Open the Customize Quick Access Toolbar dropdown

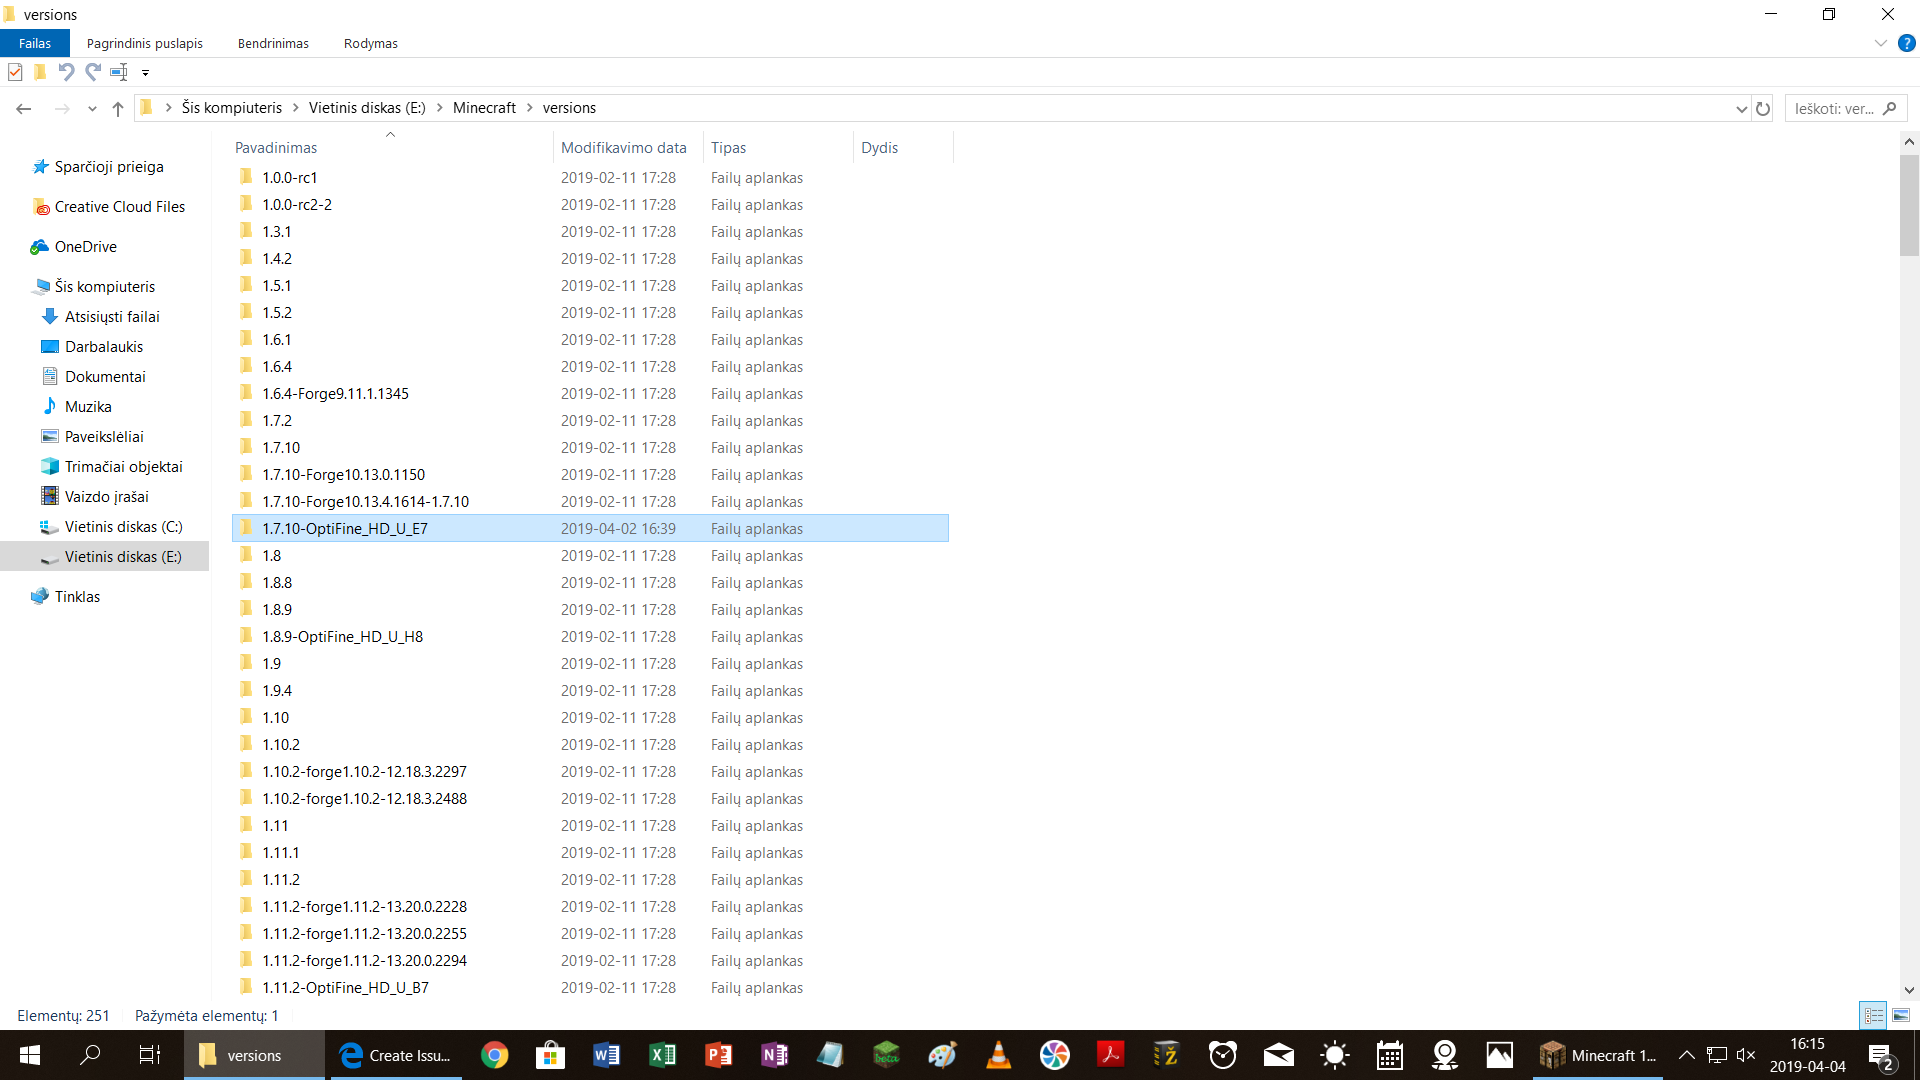[x=146, y=72]
